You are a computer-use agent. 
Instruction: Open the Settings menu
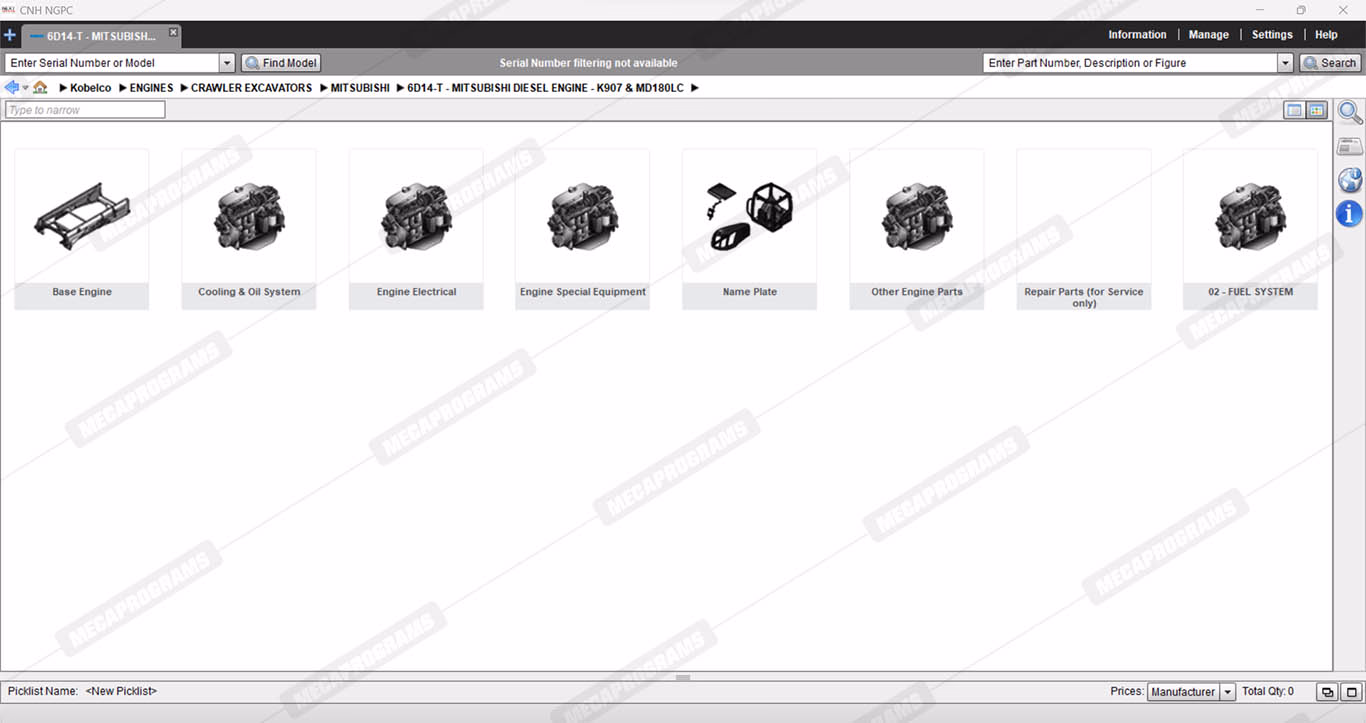1272,35
